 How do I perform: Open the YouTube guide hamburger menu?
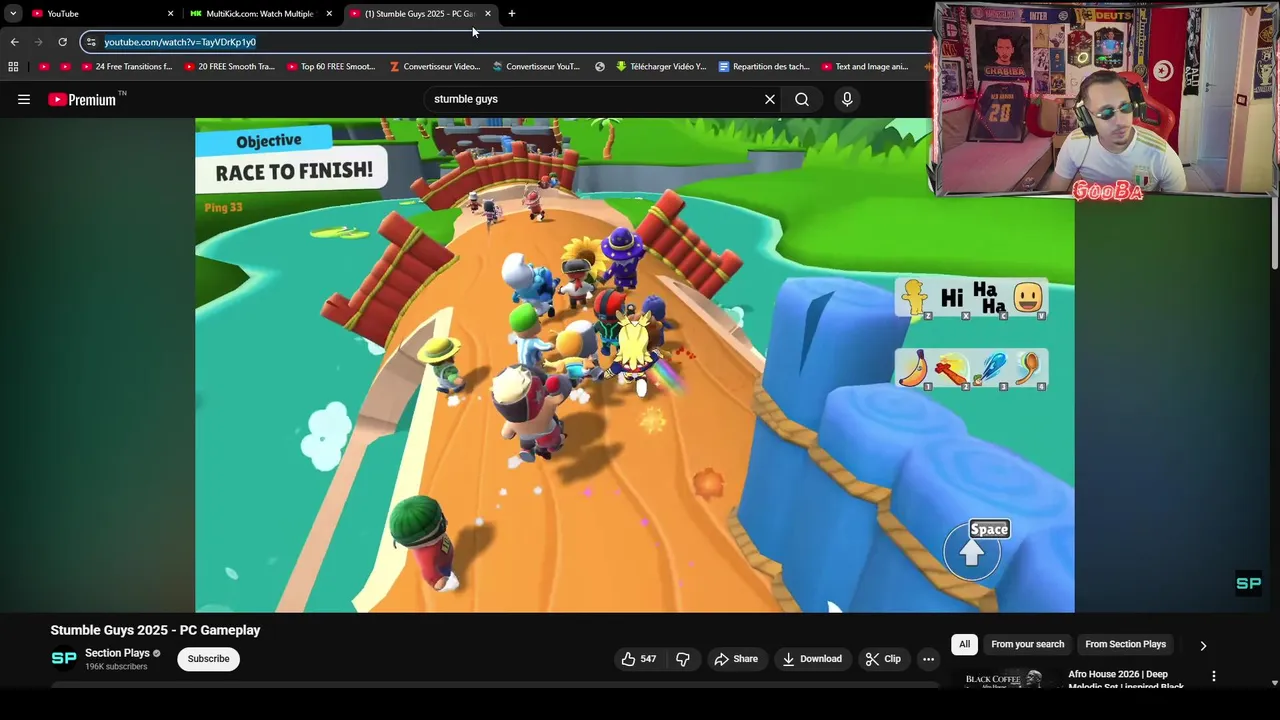(x=24, y=99)
